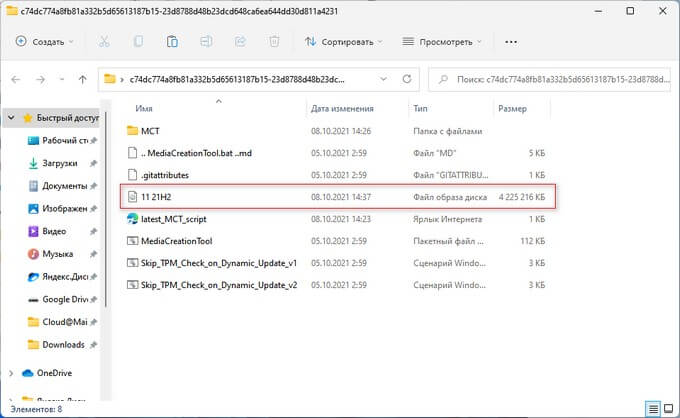The height and width of the screenshot is (418, 680).
Task: Select Skip_TPM_Check_on_Dynamic_Update_v1 script
Action: tap(219, 263)
